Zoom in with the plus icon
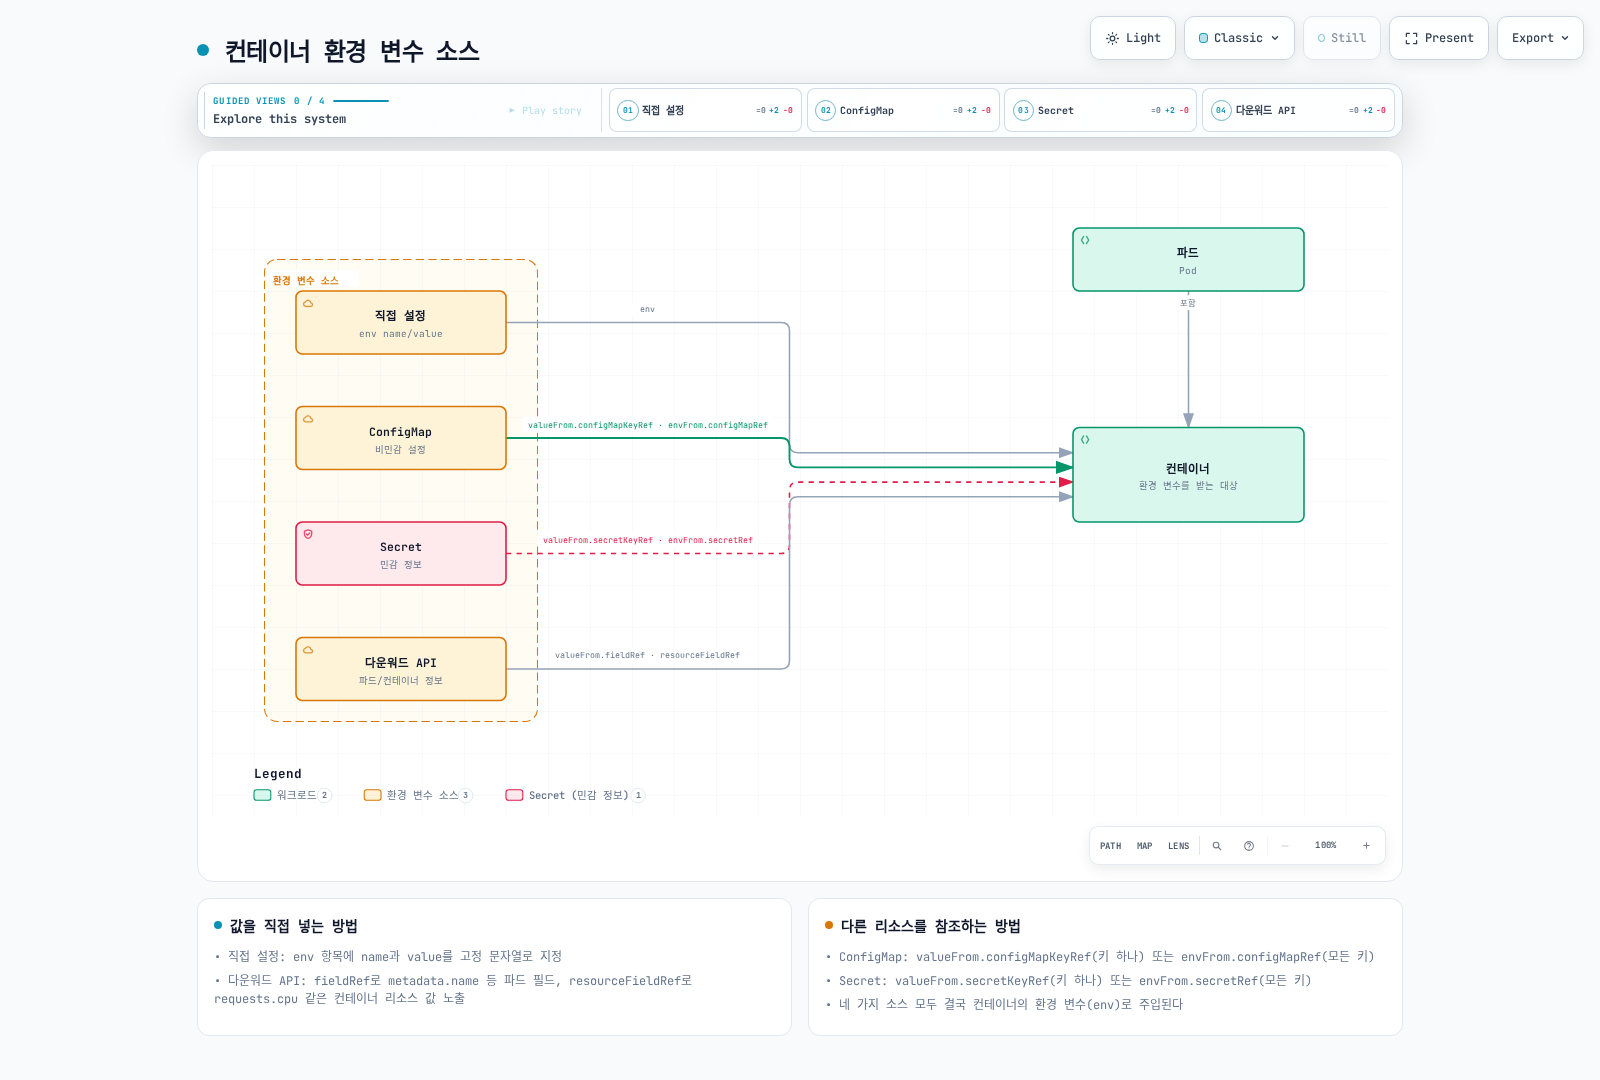The height and width of the screenshot is (1080, 1600). 1366,846
